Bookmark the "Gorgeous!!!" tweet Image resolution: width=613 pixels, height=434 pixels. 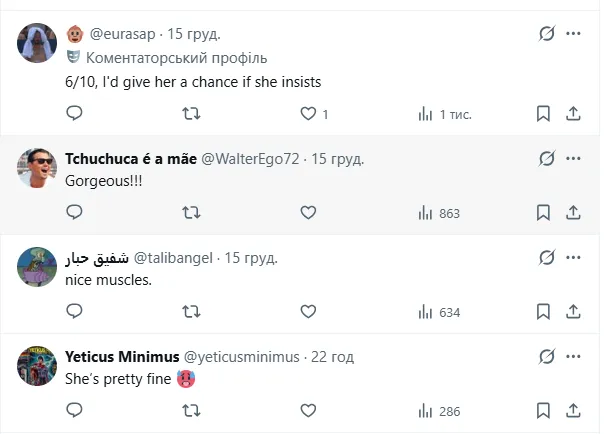point(543,212)
